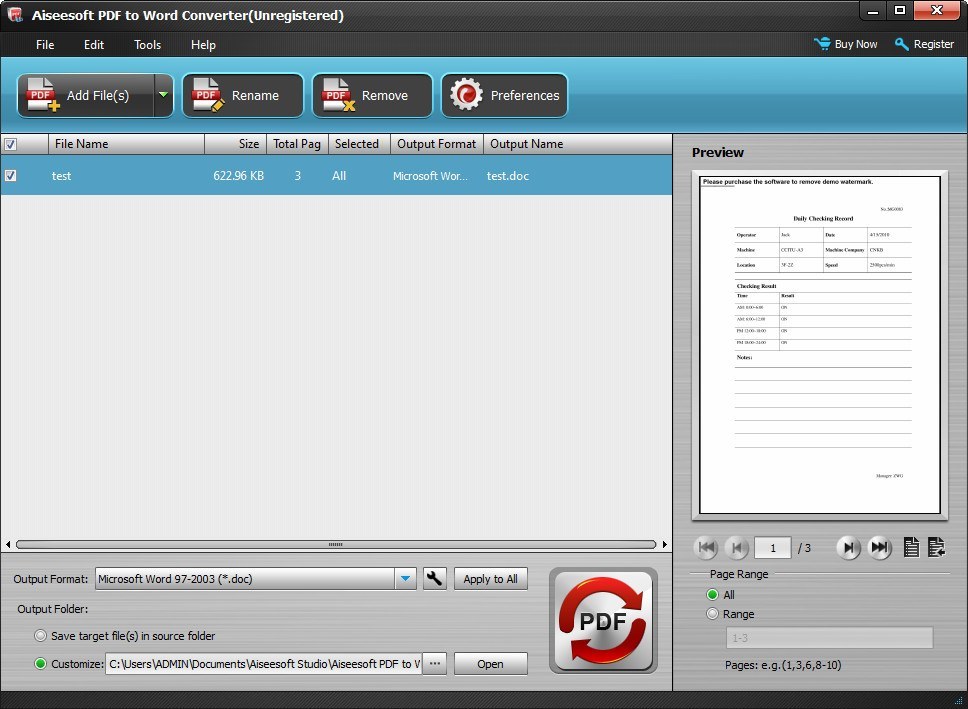Select 'Save target file(s) in source folder'

(41, 636)
